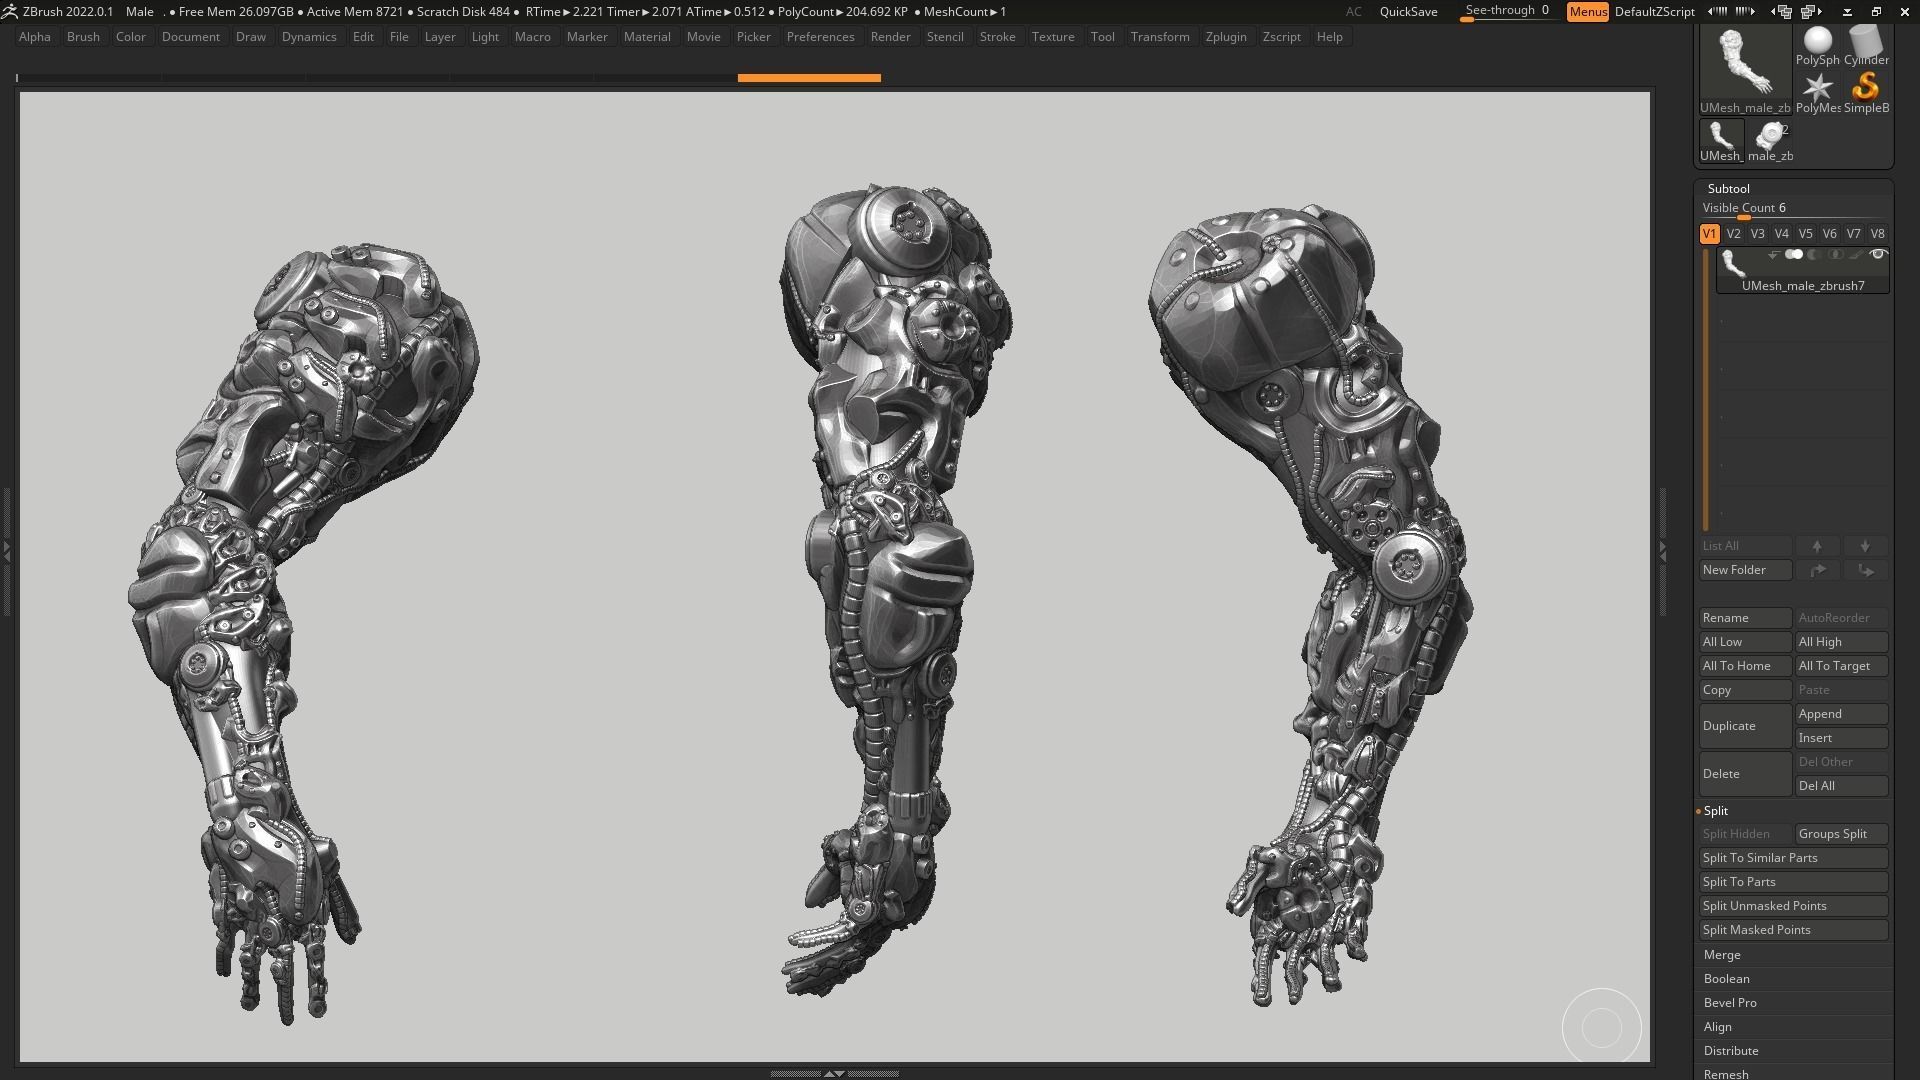The height and width of the screenshot is (1080, 1920).
Task: Toggle visibility eye on UMesh_male_zbrush7 subtool
Action: click(x=1879, y=254)
